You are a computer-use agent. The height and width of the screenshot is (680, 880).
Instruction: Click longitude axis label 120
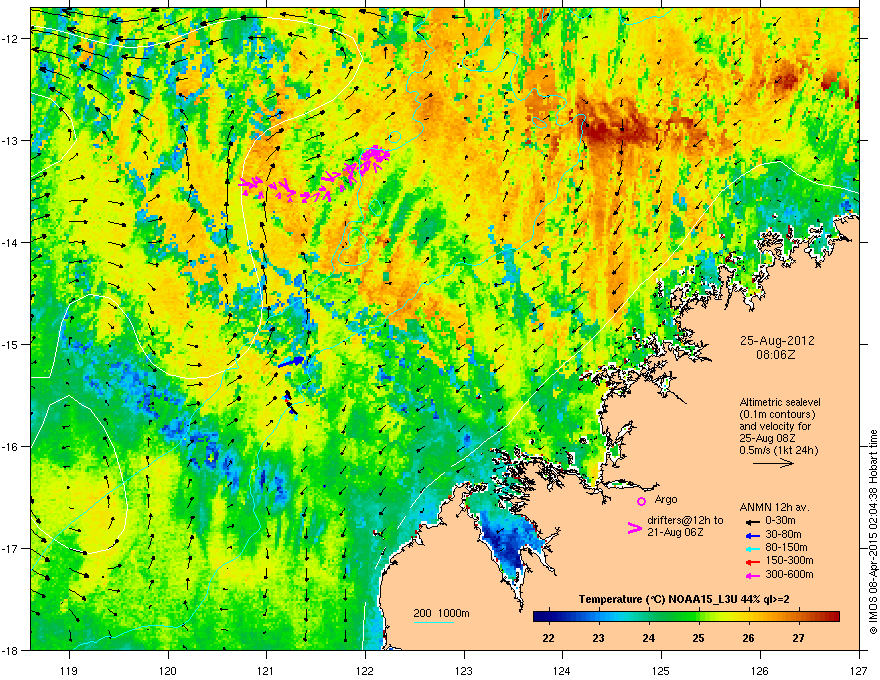click(168, 670)
